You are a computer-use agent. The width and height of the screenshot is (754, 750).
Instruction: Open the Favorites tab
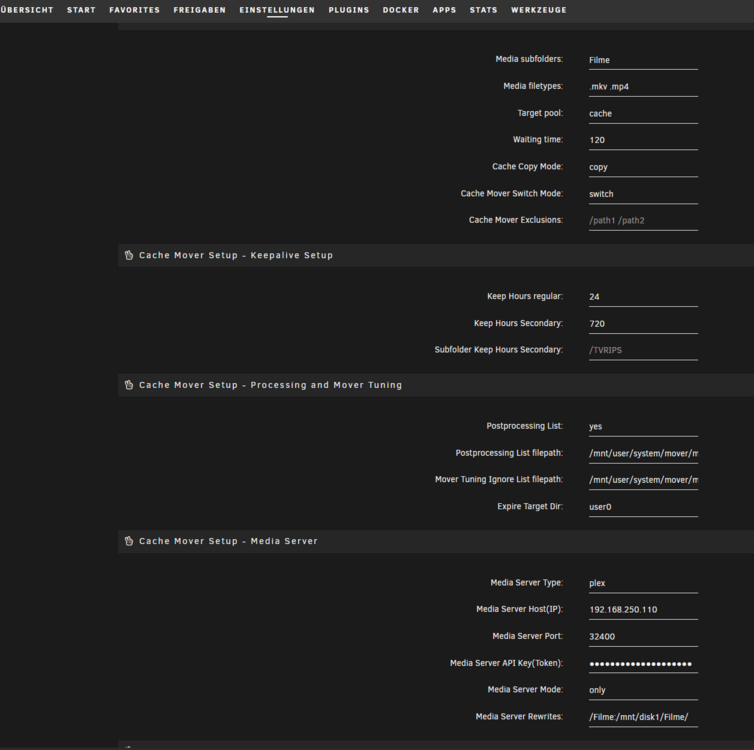click(x=134, y=10)
